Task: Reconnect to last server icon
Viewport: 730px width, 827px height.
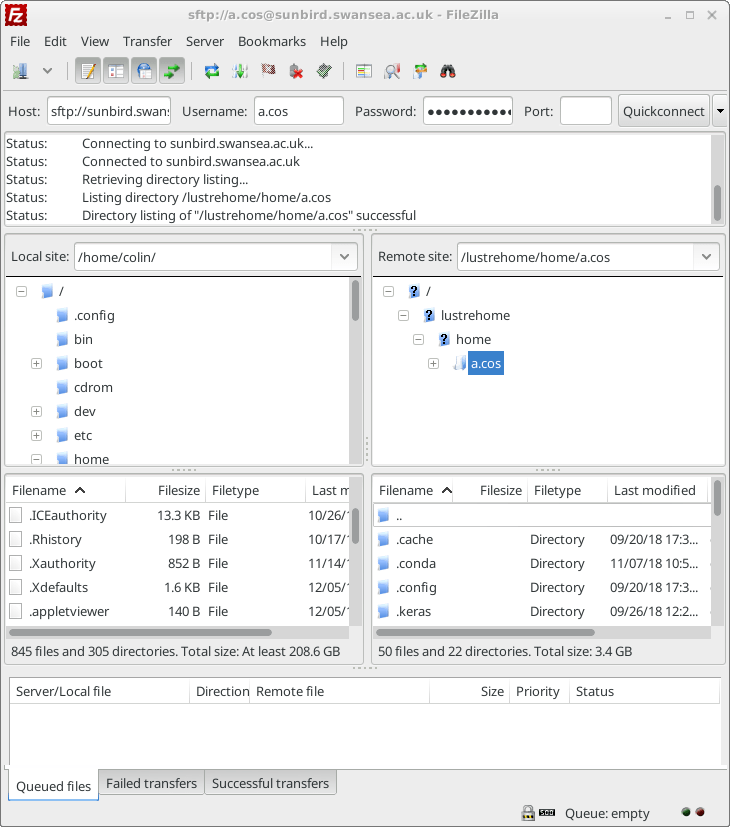Action: pyautogui.click(x=324, y=71)
